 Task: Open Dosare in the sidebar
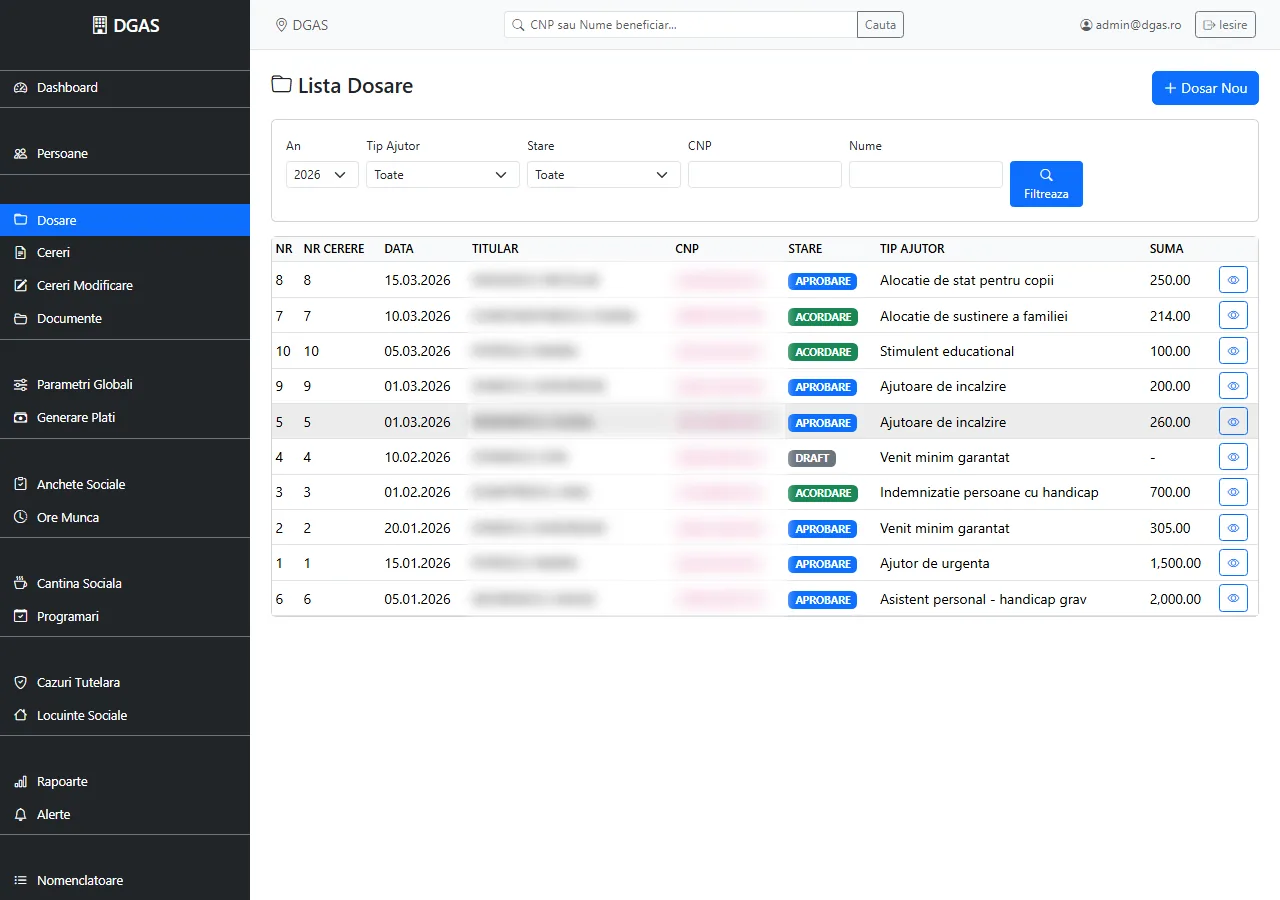[125, 220]
